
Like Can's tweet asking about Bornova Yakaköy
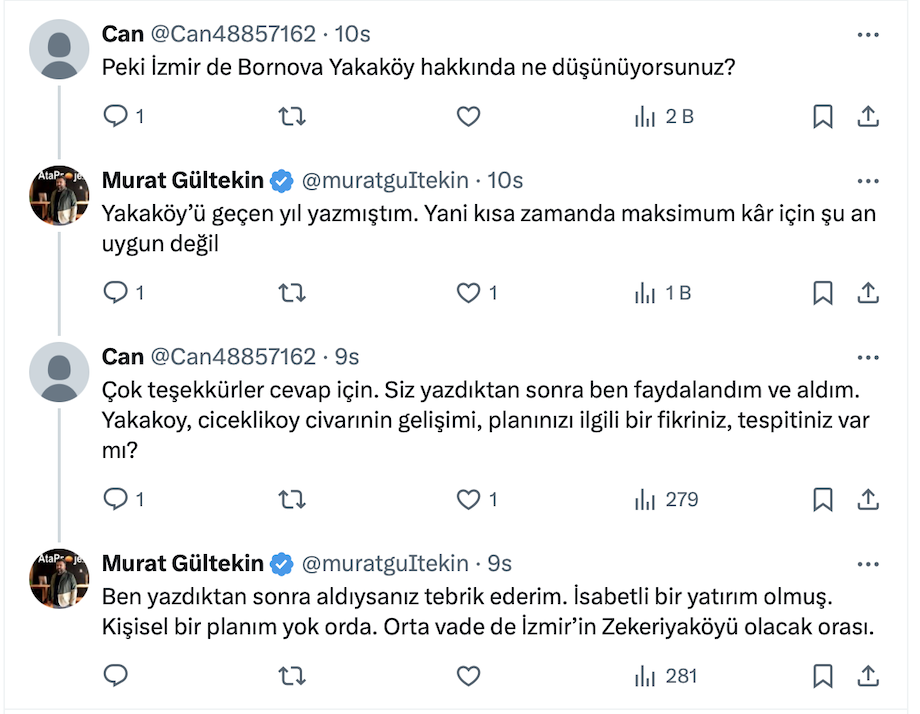[468, 117]
